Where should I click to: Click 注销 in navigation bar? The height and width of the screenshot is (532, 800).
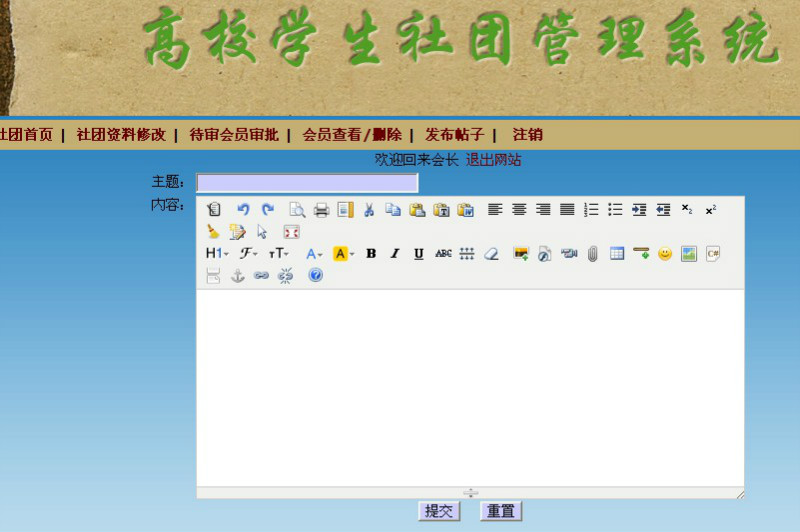(527, 135)
